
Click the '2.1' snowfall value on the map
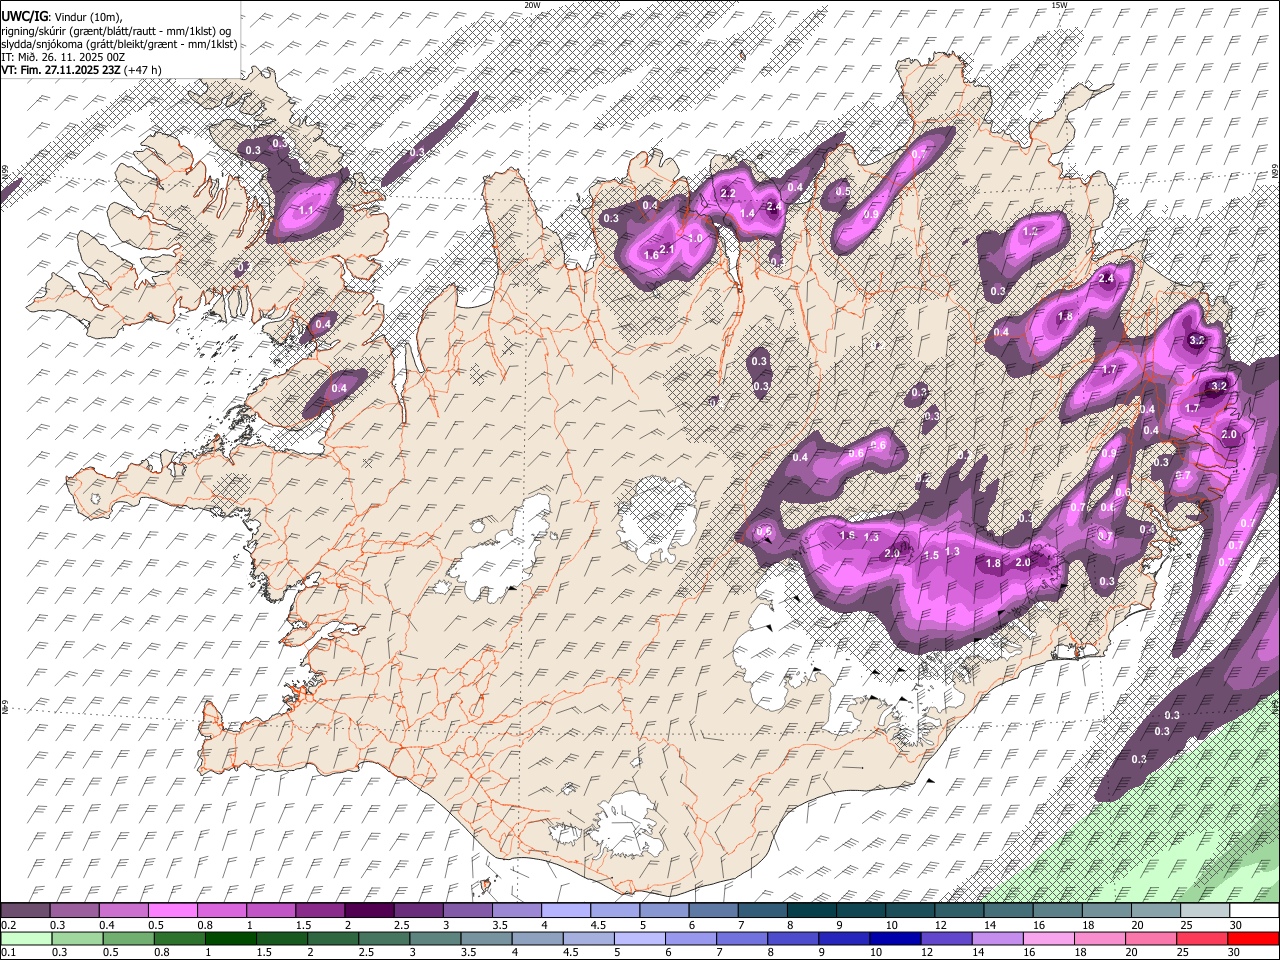point(668,249)
